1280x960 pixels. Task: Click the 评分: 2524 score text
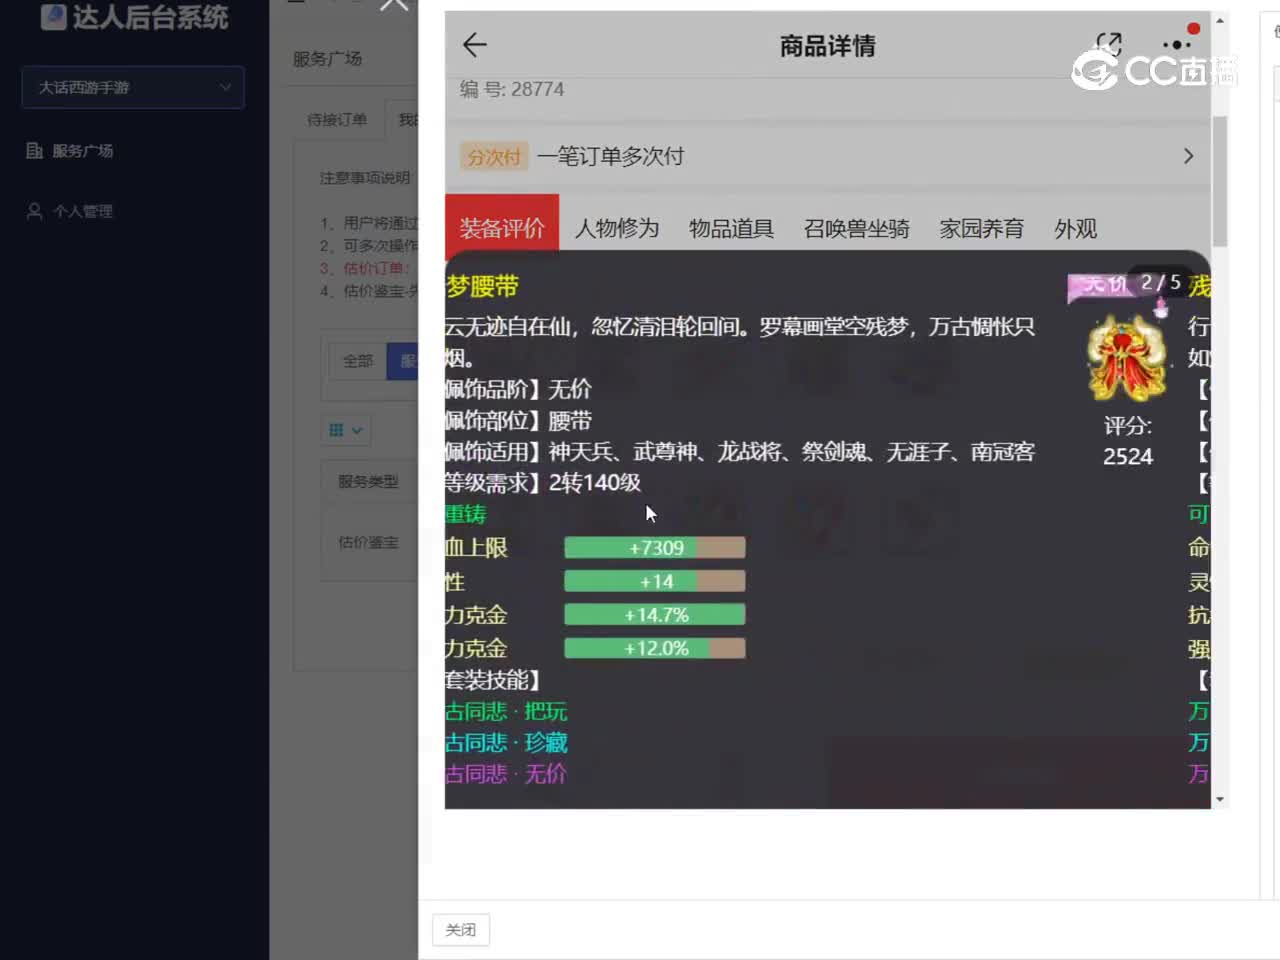click(x=1128, y=441)
